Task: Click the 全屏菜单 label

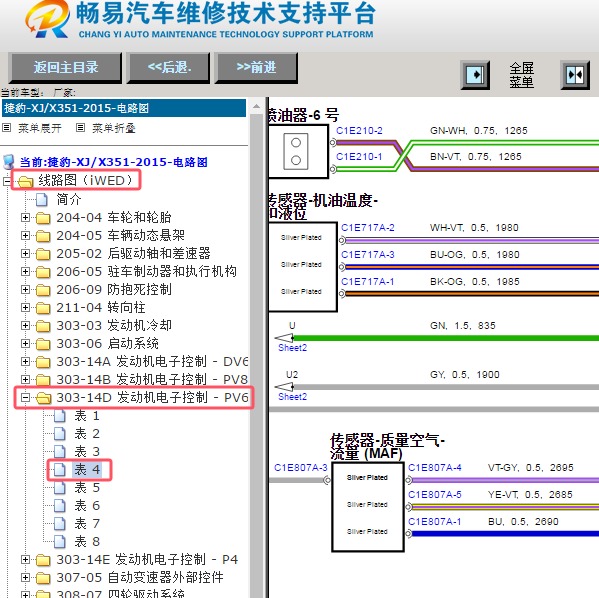Action: click(521, 75)
